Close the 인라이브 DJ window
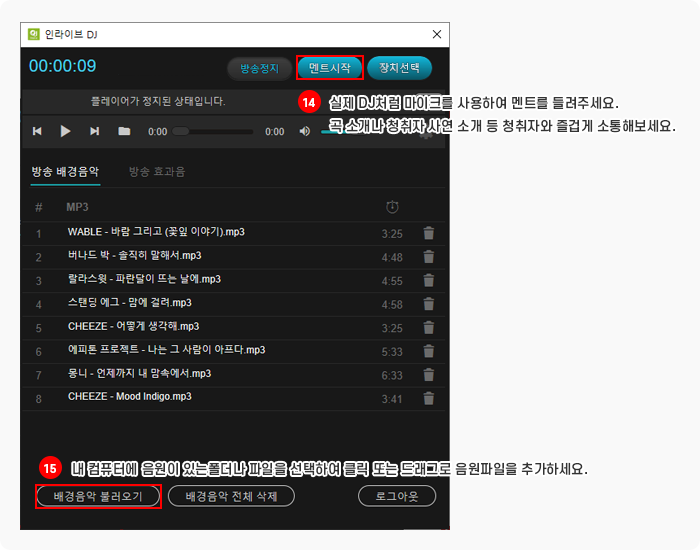 pyautogui.click(x=437, y=34)
